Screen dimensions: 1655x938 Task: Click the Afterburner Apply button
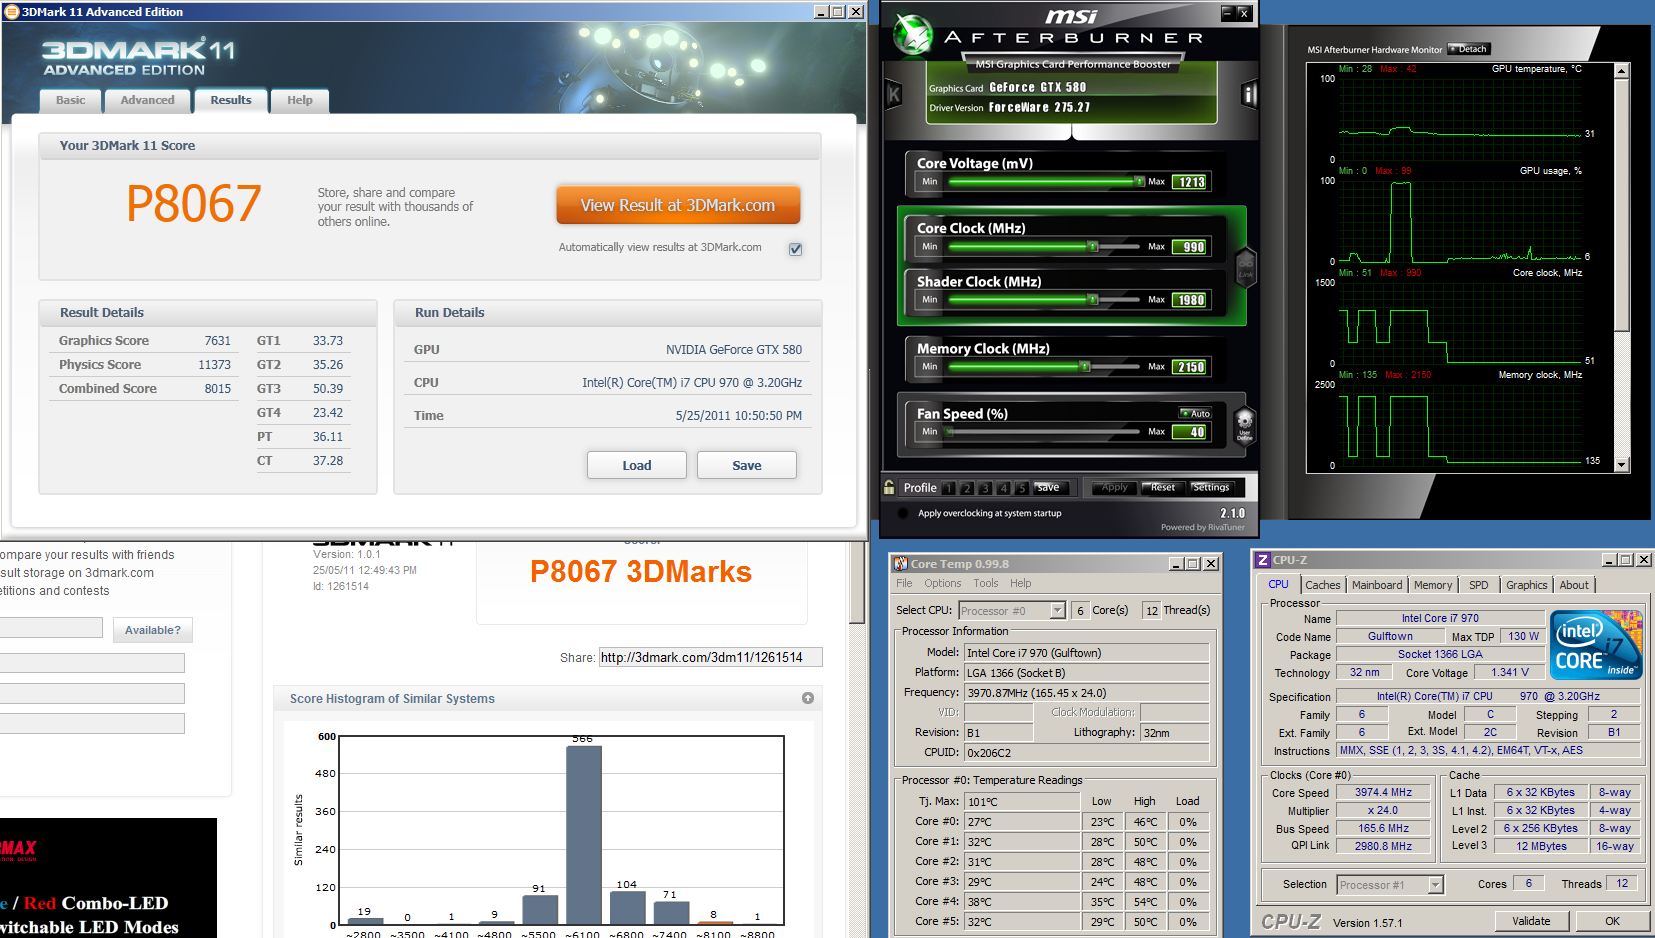click(1114, 488)
